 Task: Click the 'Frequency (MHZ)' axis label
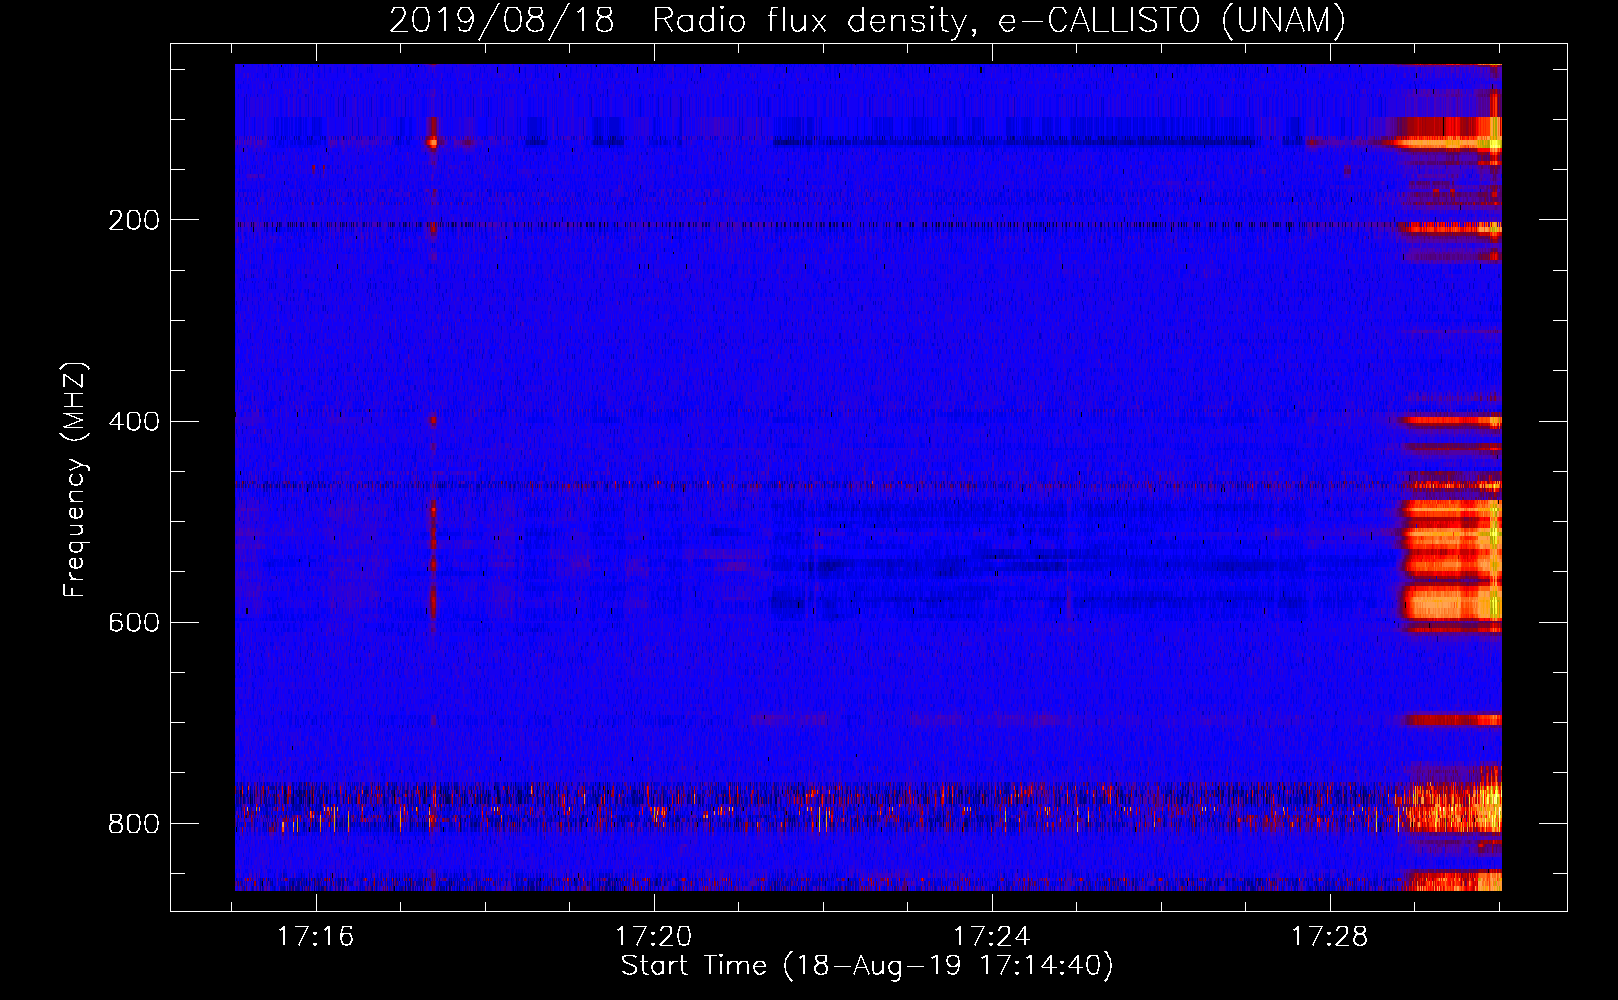(x=75, y=480)
